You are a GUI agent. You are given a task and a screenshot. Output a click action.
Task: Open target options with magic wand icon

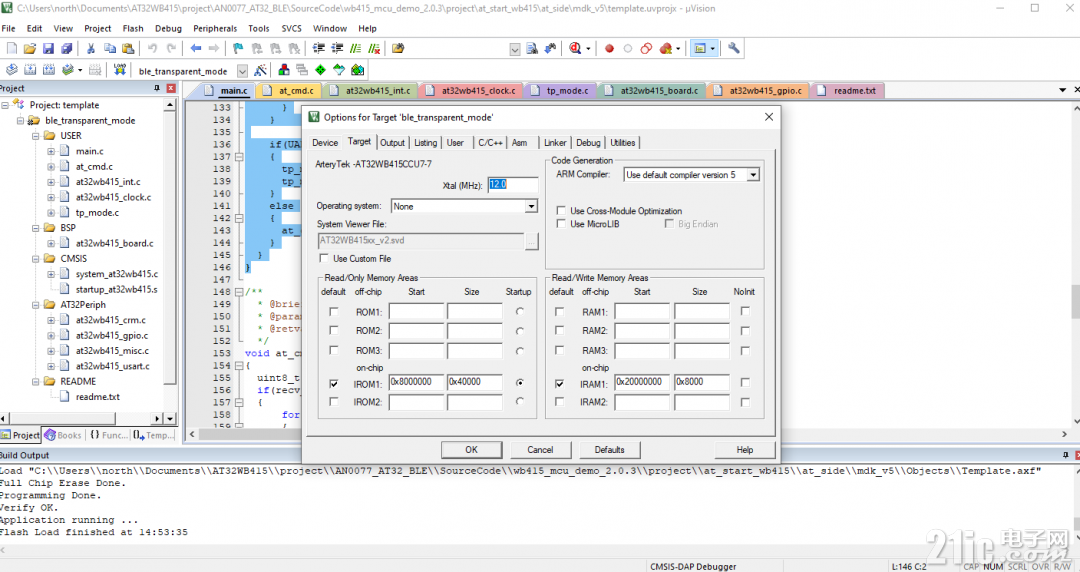coord(260,70)
